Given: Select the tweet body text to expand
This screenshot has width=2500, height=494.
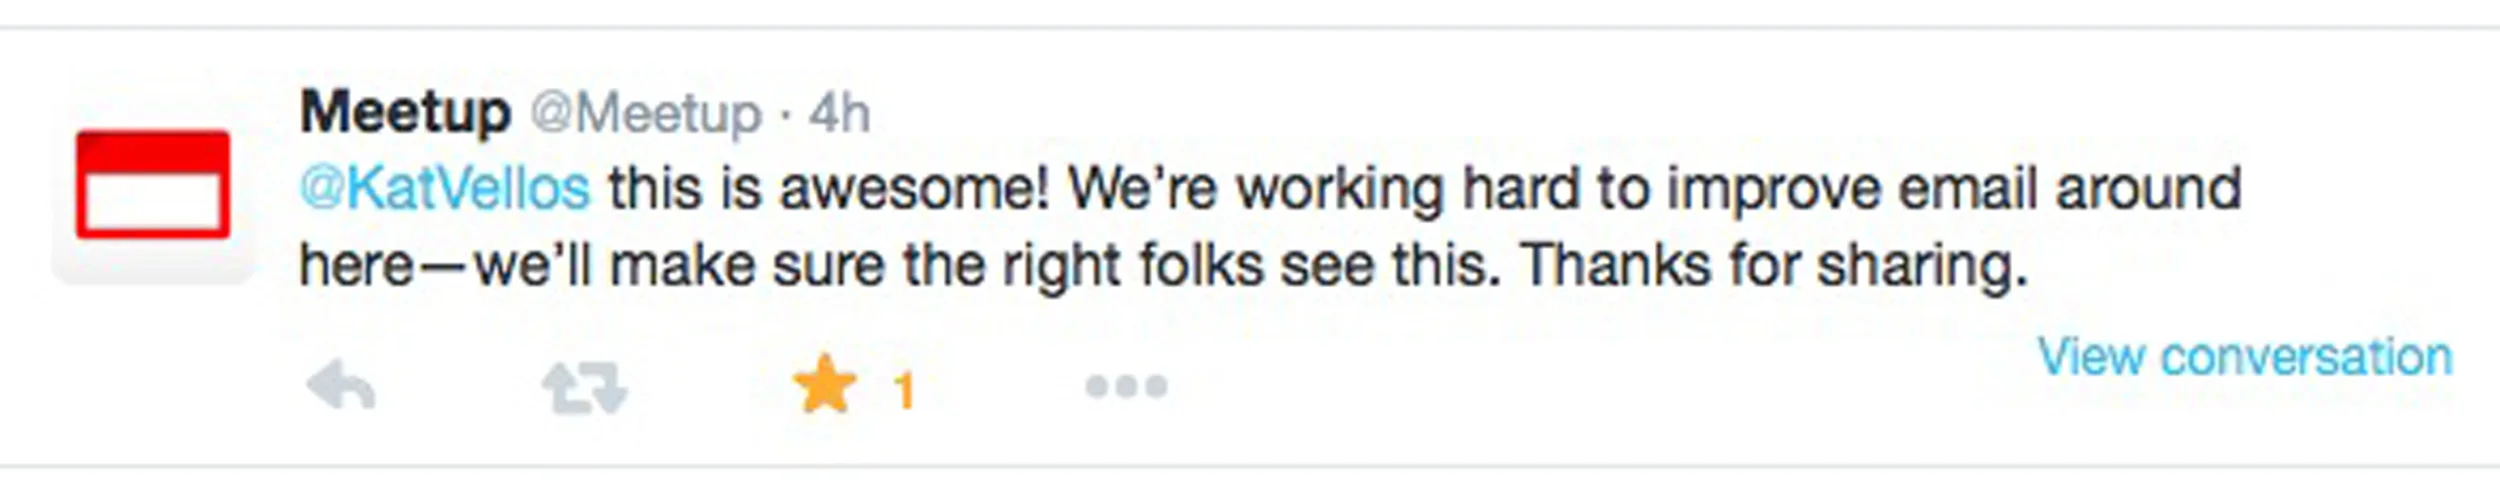Looking at the screenshot, I should point(1270,227).
